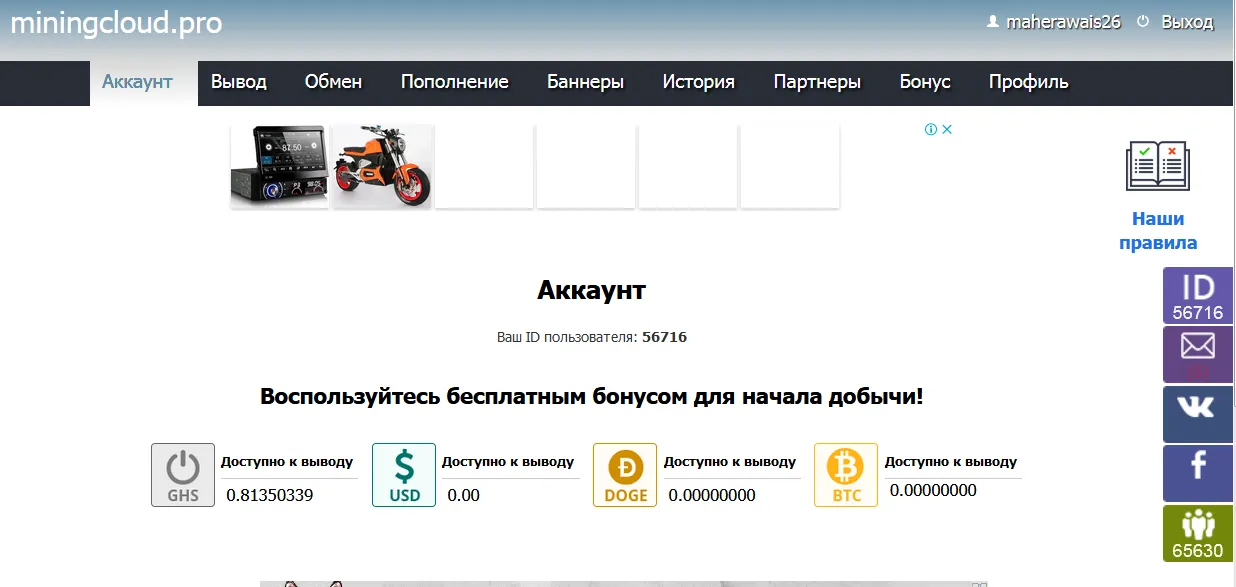Click the GHS power icon

pos(183,475)
